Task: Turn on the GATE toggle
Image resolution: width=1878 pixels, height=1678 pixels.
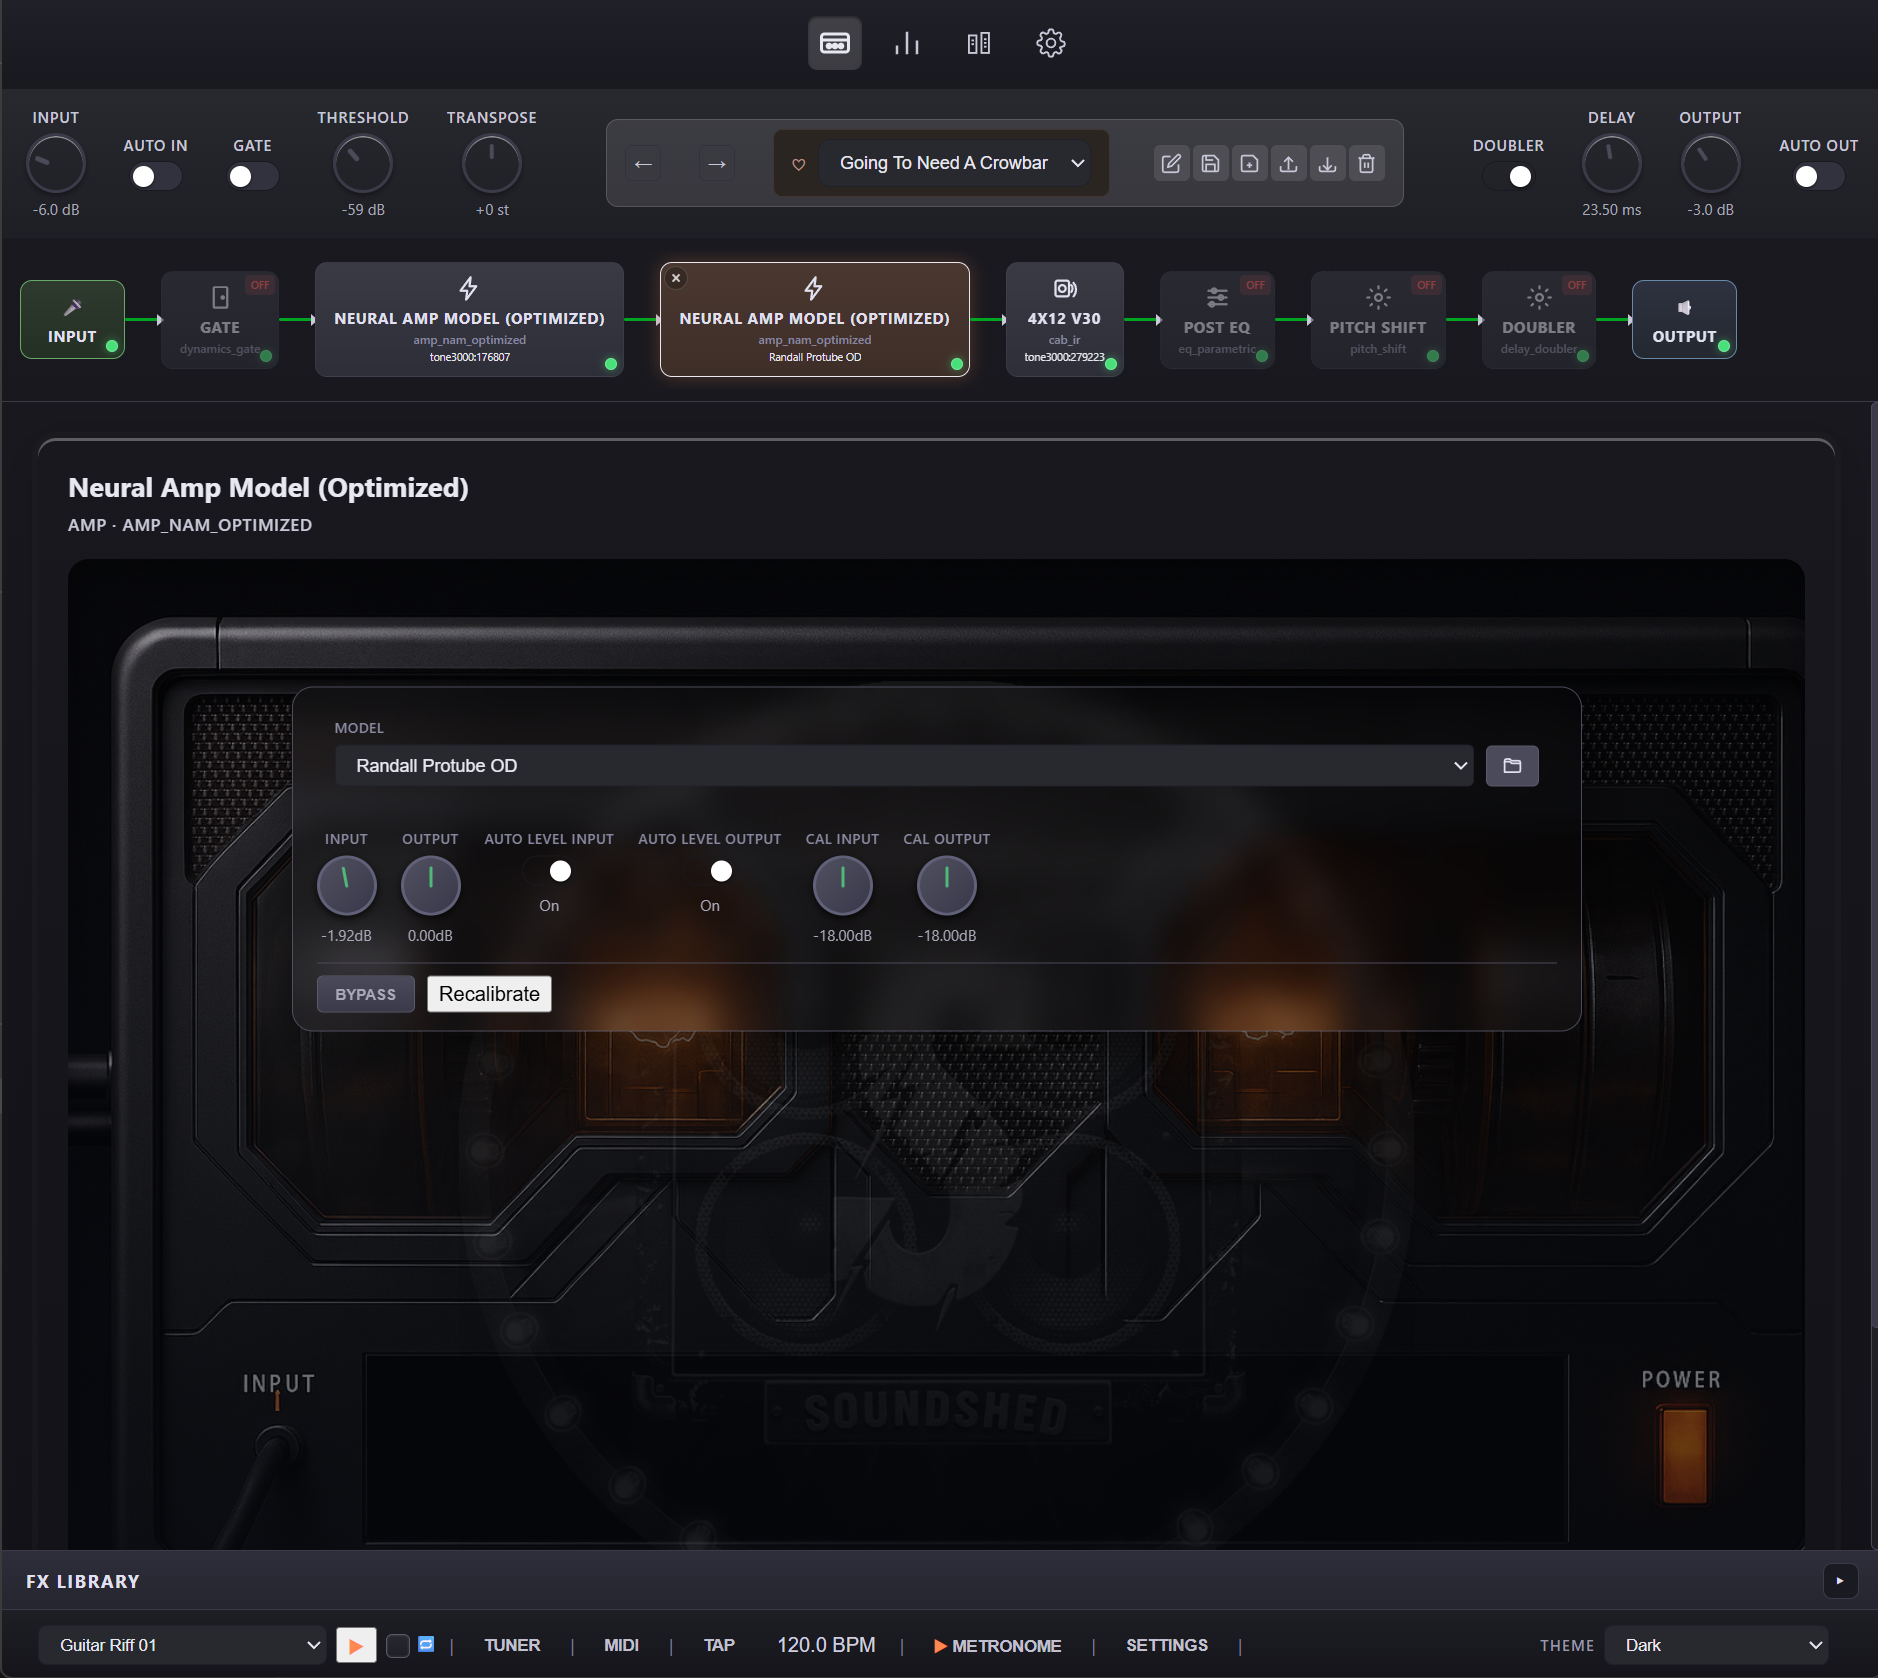Action: (x=252, y=176)
